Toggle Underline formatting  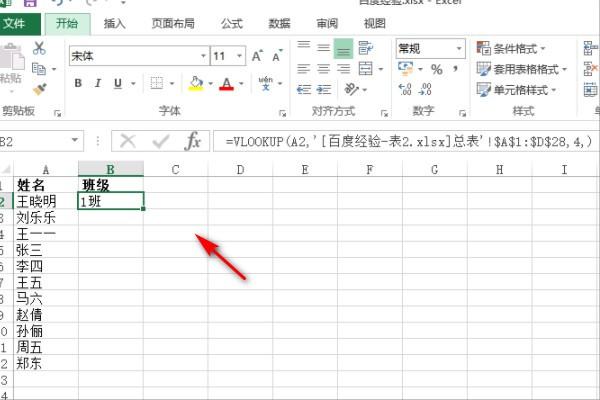pos(118,83)
